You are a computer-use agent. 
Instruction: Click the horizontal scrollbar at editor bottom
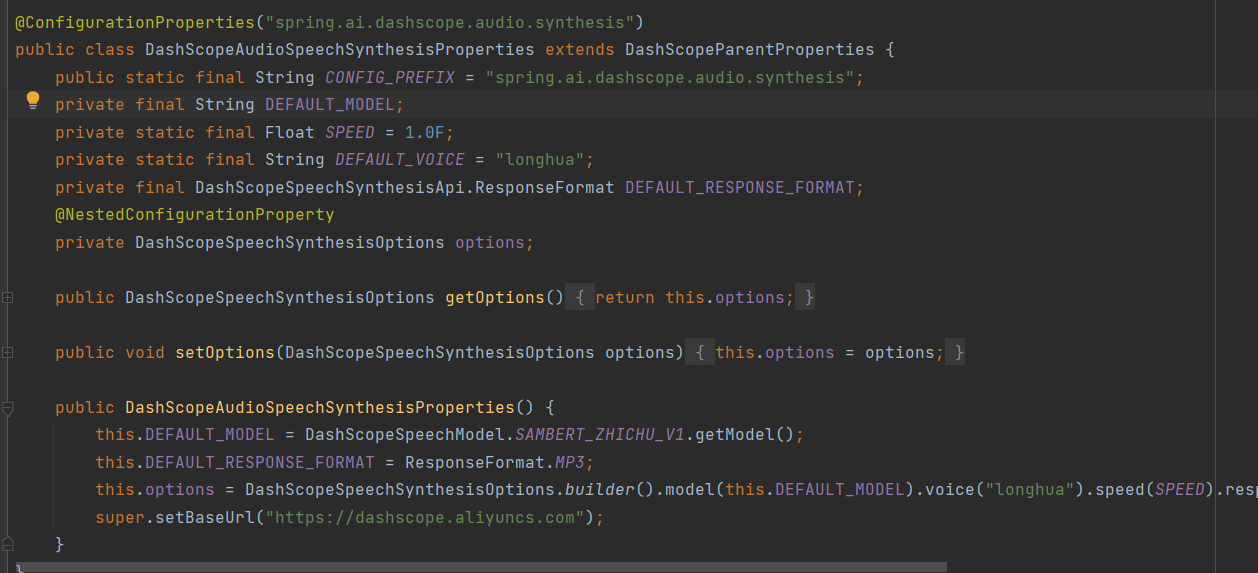pyautogui.click(x=480, y=567)
